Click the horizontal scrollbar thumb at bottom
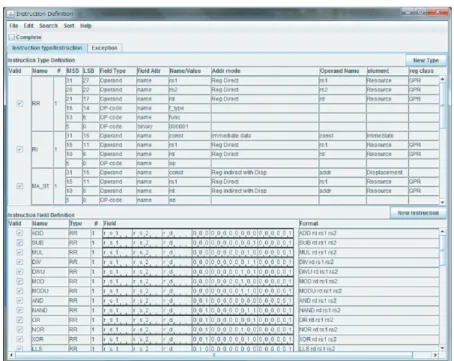Screen dimensions: 454x361 pyautogui.click(x=214, y=355)
